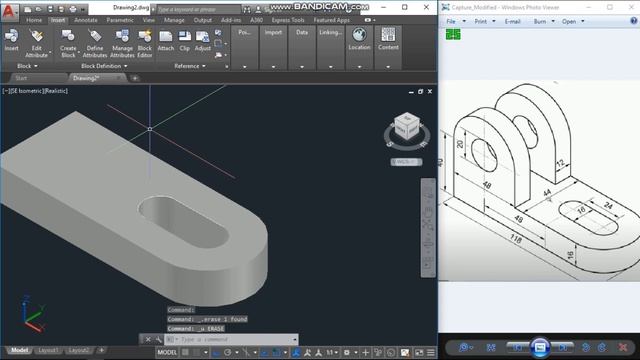Switch to the Annotate ribbon tab
640x360 pixels.
click(x=86, y=20)
